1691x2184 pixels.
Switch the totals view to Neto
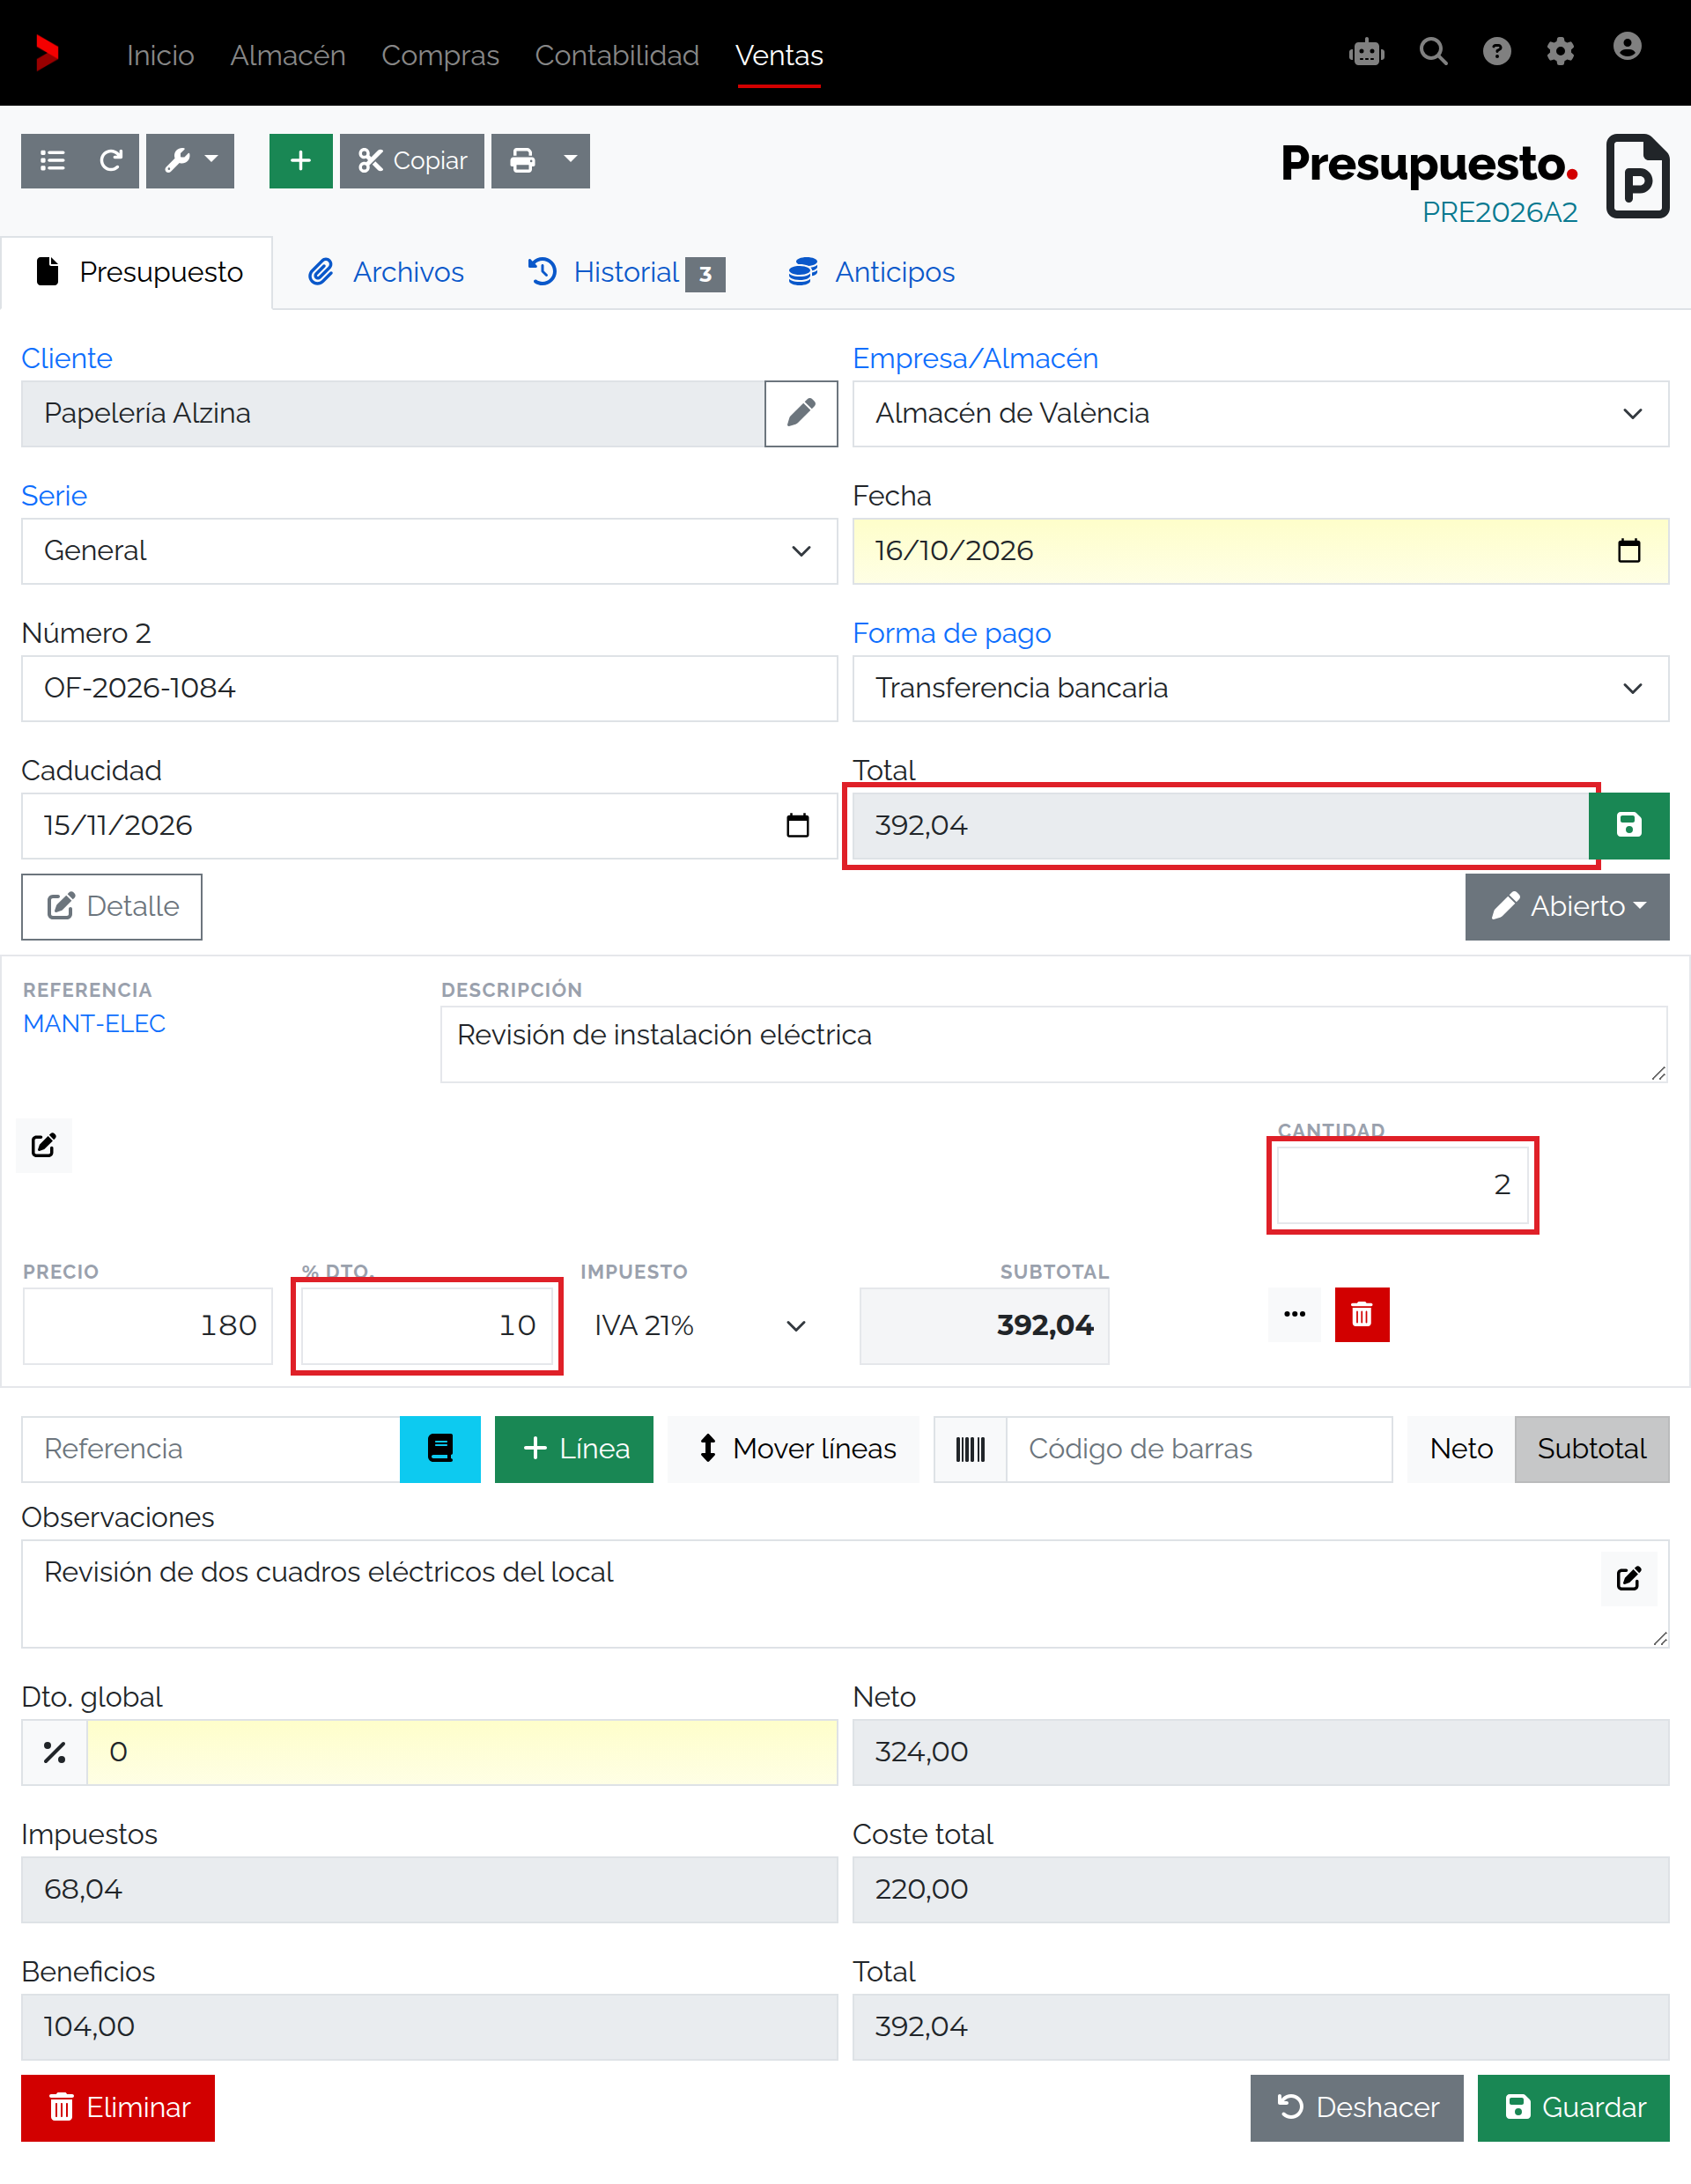point(1460,1448)
